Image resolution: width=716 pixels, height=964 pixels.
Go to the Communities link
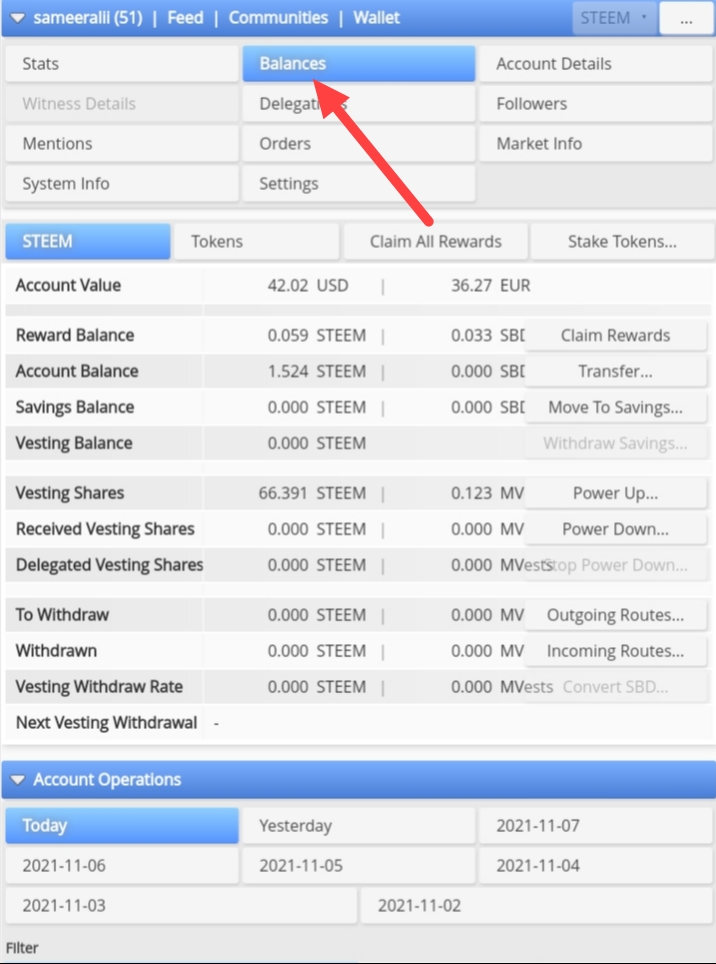[x=278, y=18]
